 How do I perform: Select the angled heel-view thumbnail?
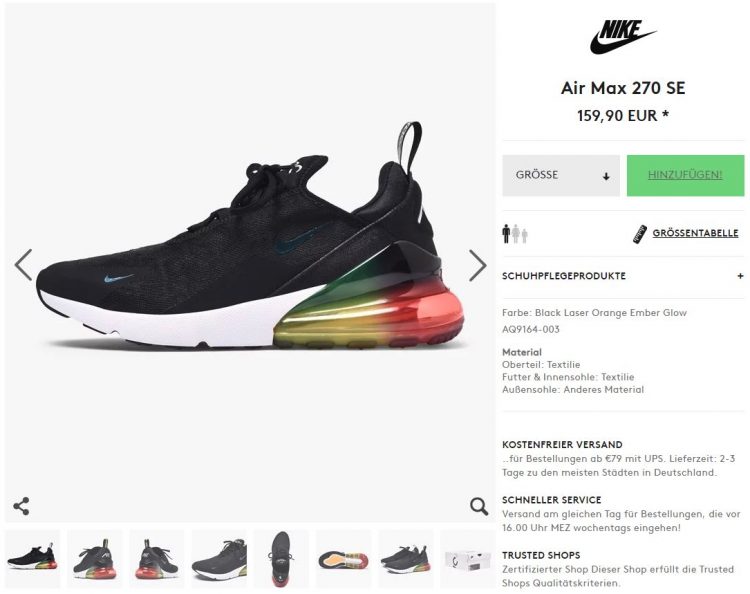[95, 559]
